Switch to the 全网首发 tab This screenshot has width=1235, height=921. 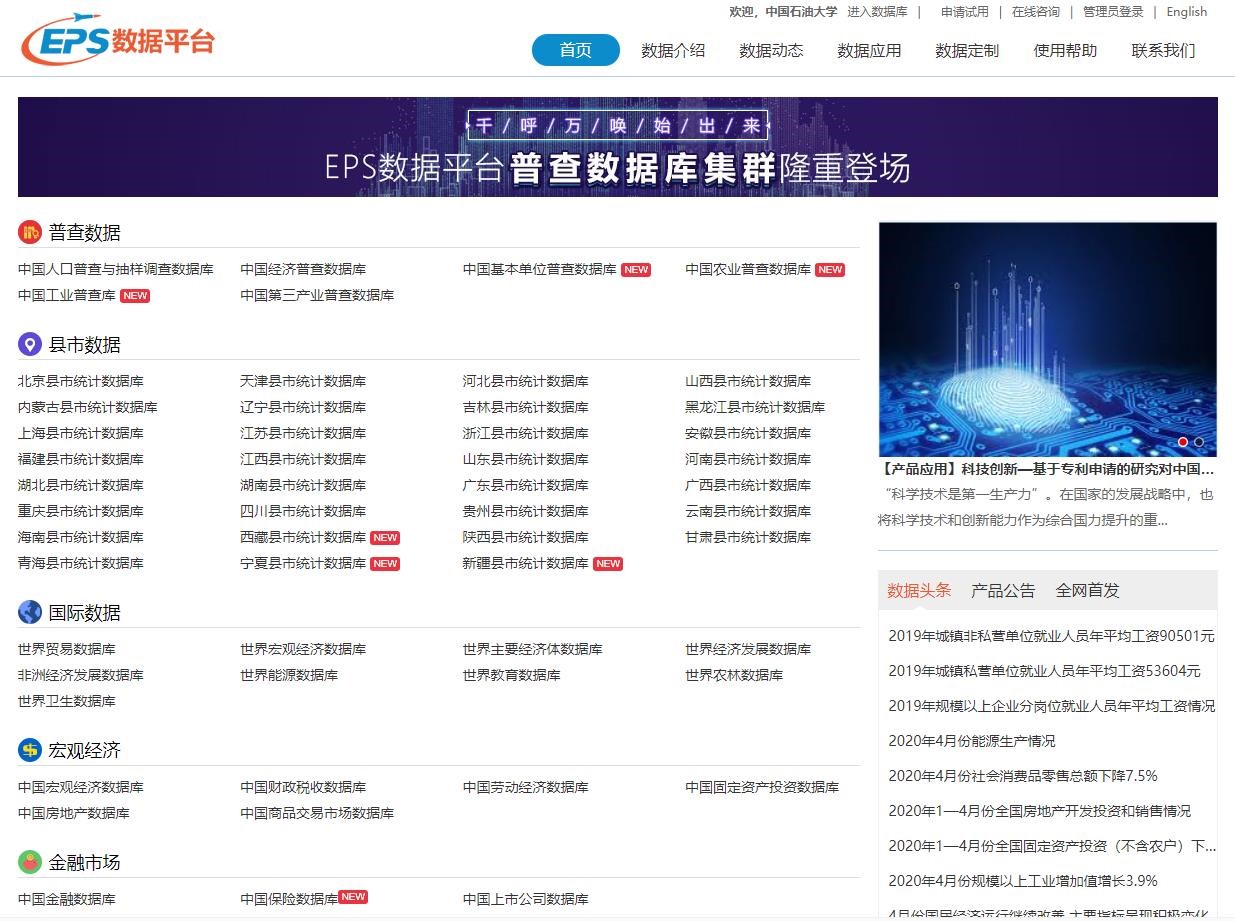pos(1087,590)
